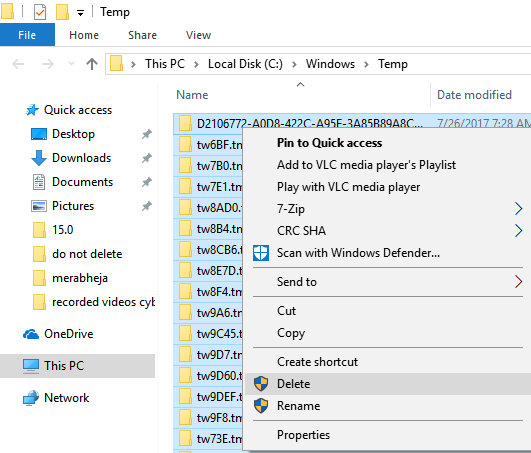The width and height of the screenshot is (531, 453).
Task: Sort by the Date modified column header
Action: point(474,95)
